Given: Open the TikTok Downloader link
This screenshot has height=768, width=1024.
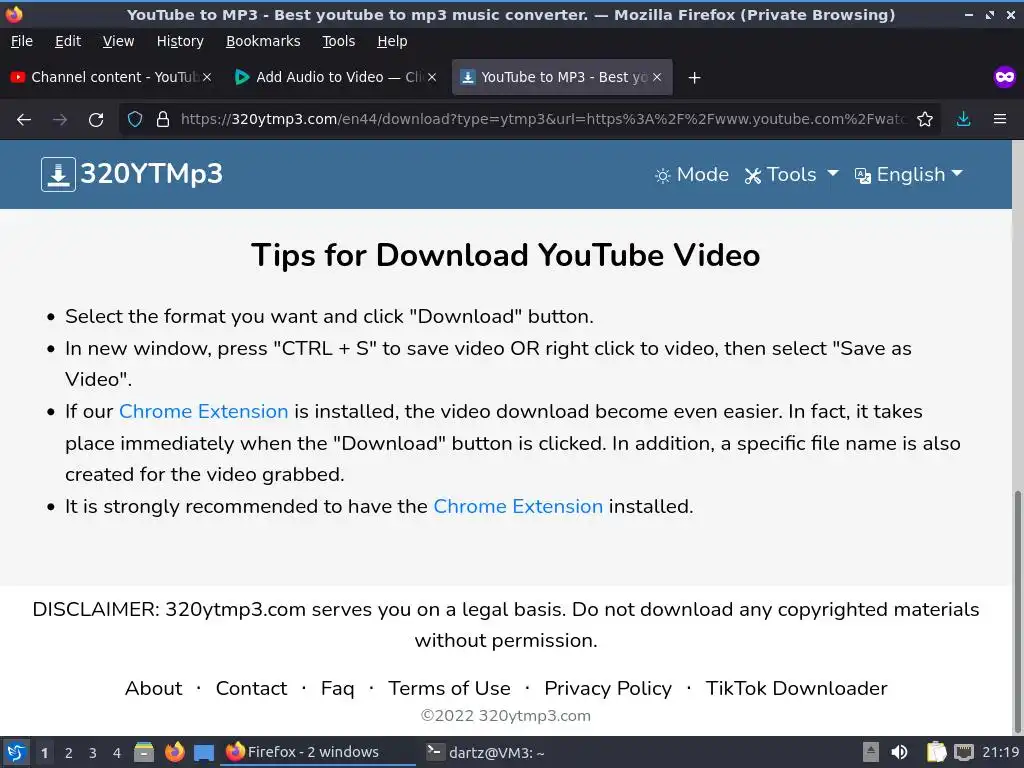Looking at the screenshot, I should click(x=796, y=688).
